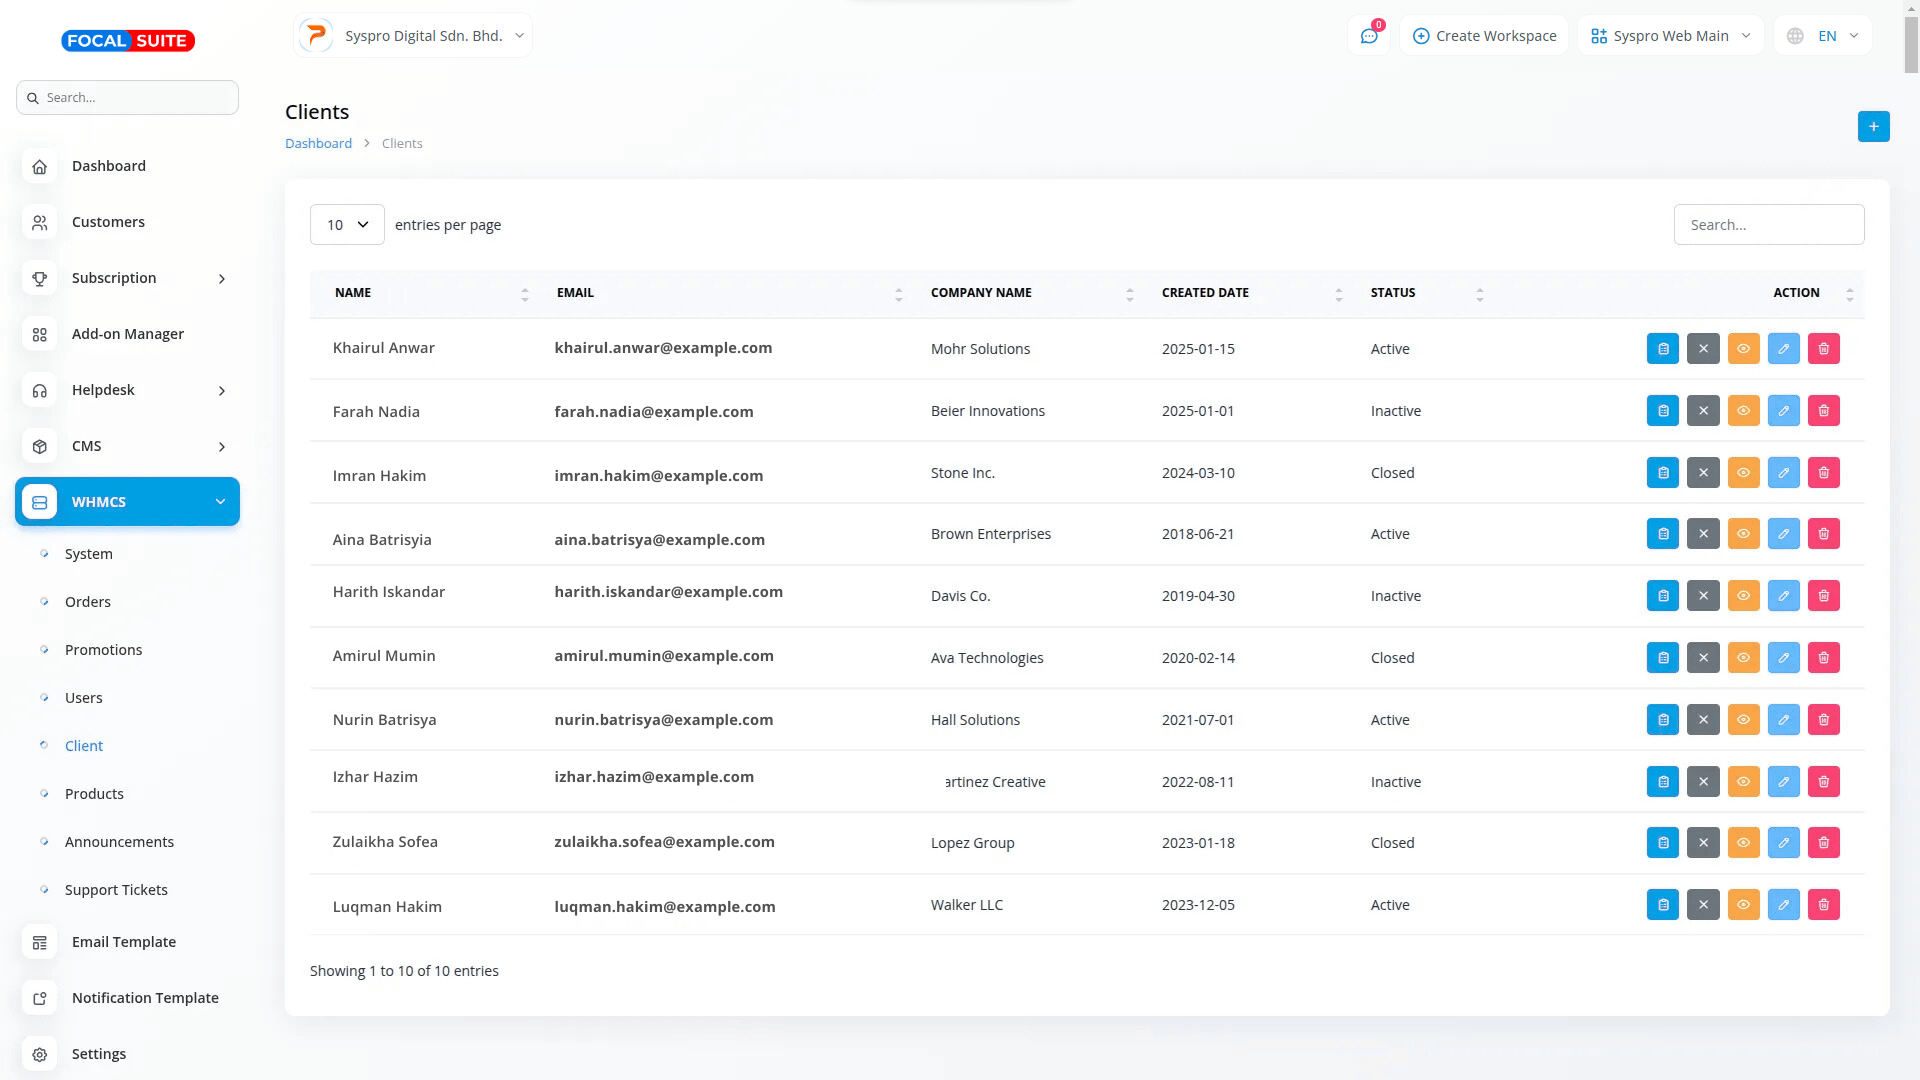1920x1080 pixels.
Task: Go to Customers in the sidebar
Action: 108,222
